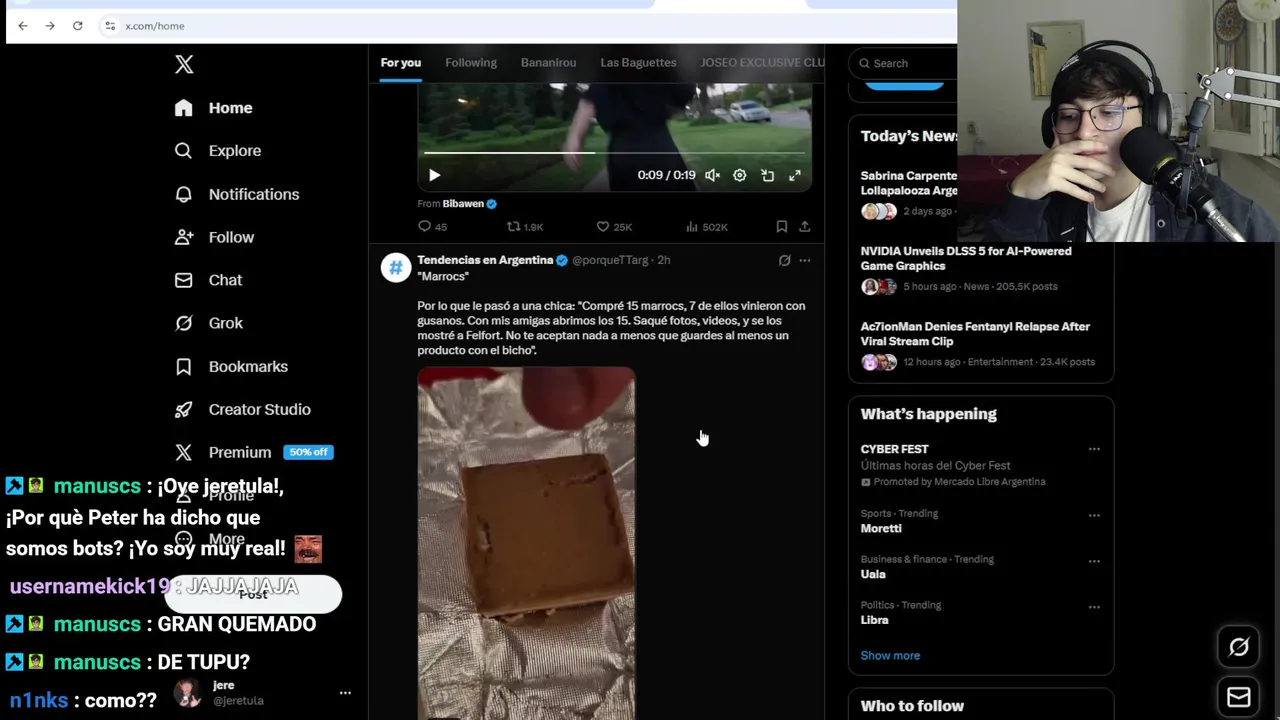The image size is (1280, 720).
Task: Open Notifications in sidebar
Action: click(x=236, y=194)
